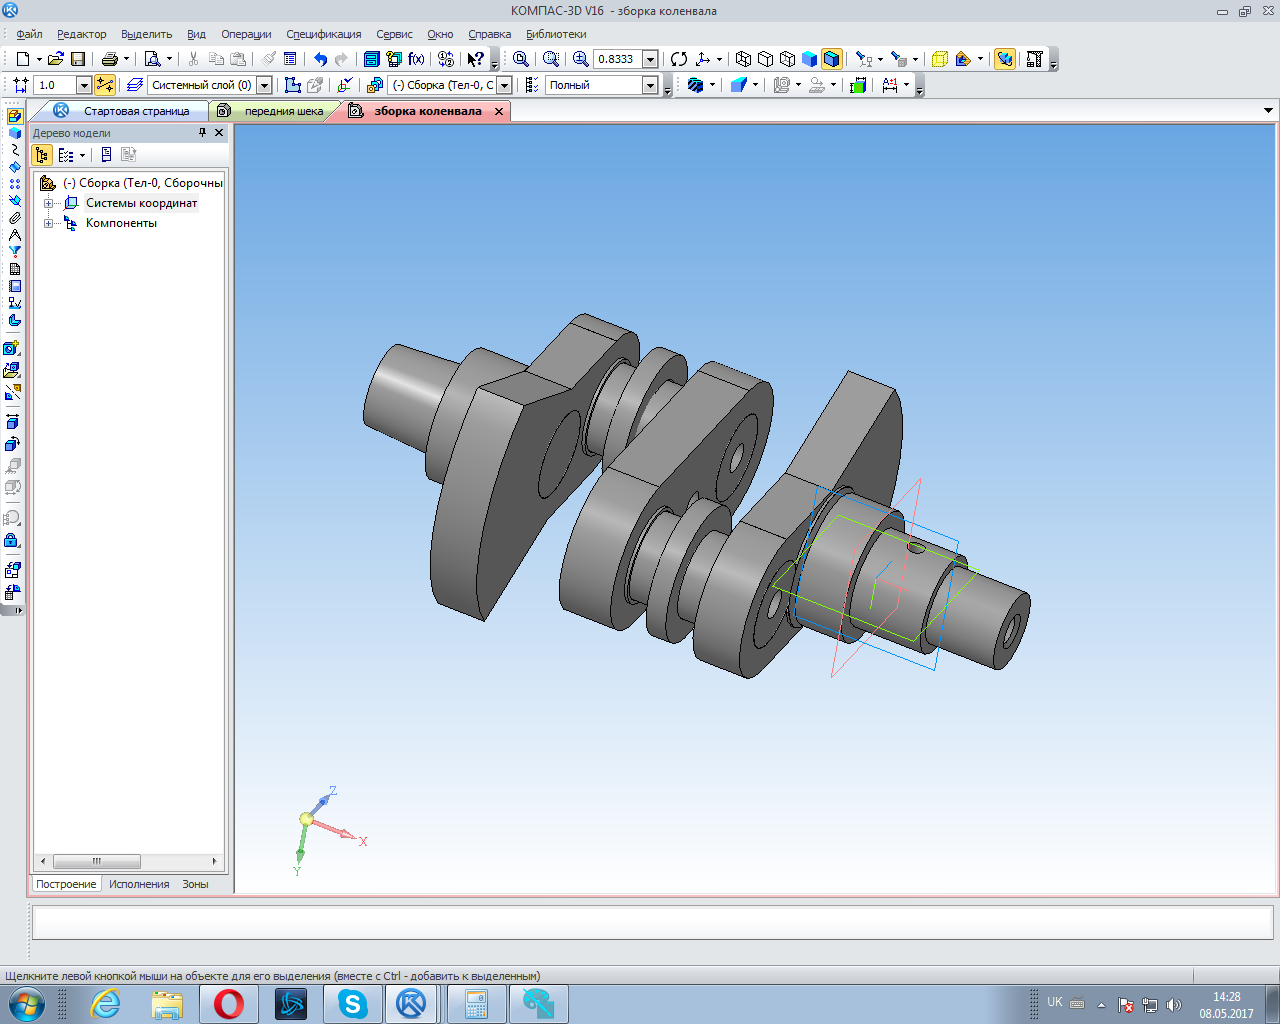
Task: Open the Variables f(x) tool
Action: click(x=416, y=59)
